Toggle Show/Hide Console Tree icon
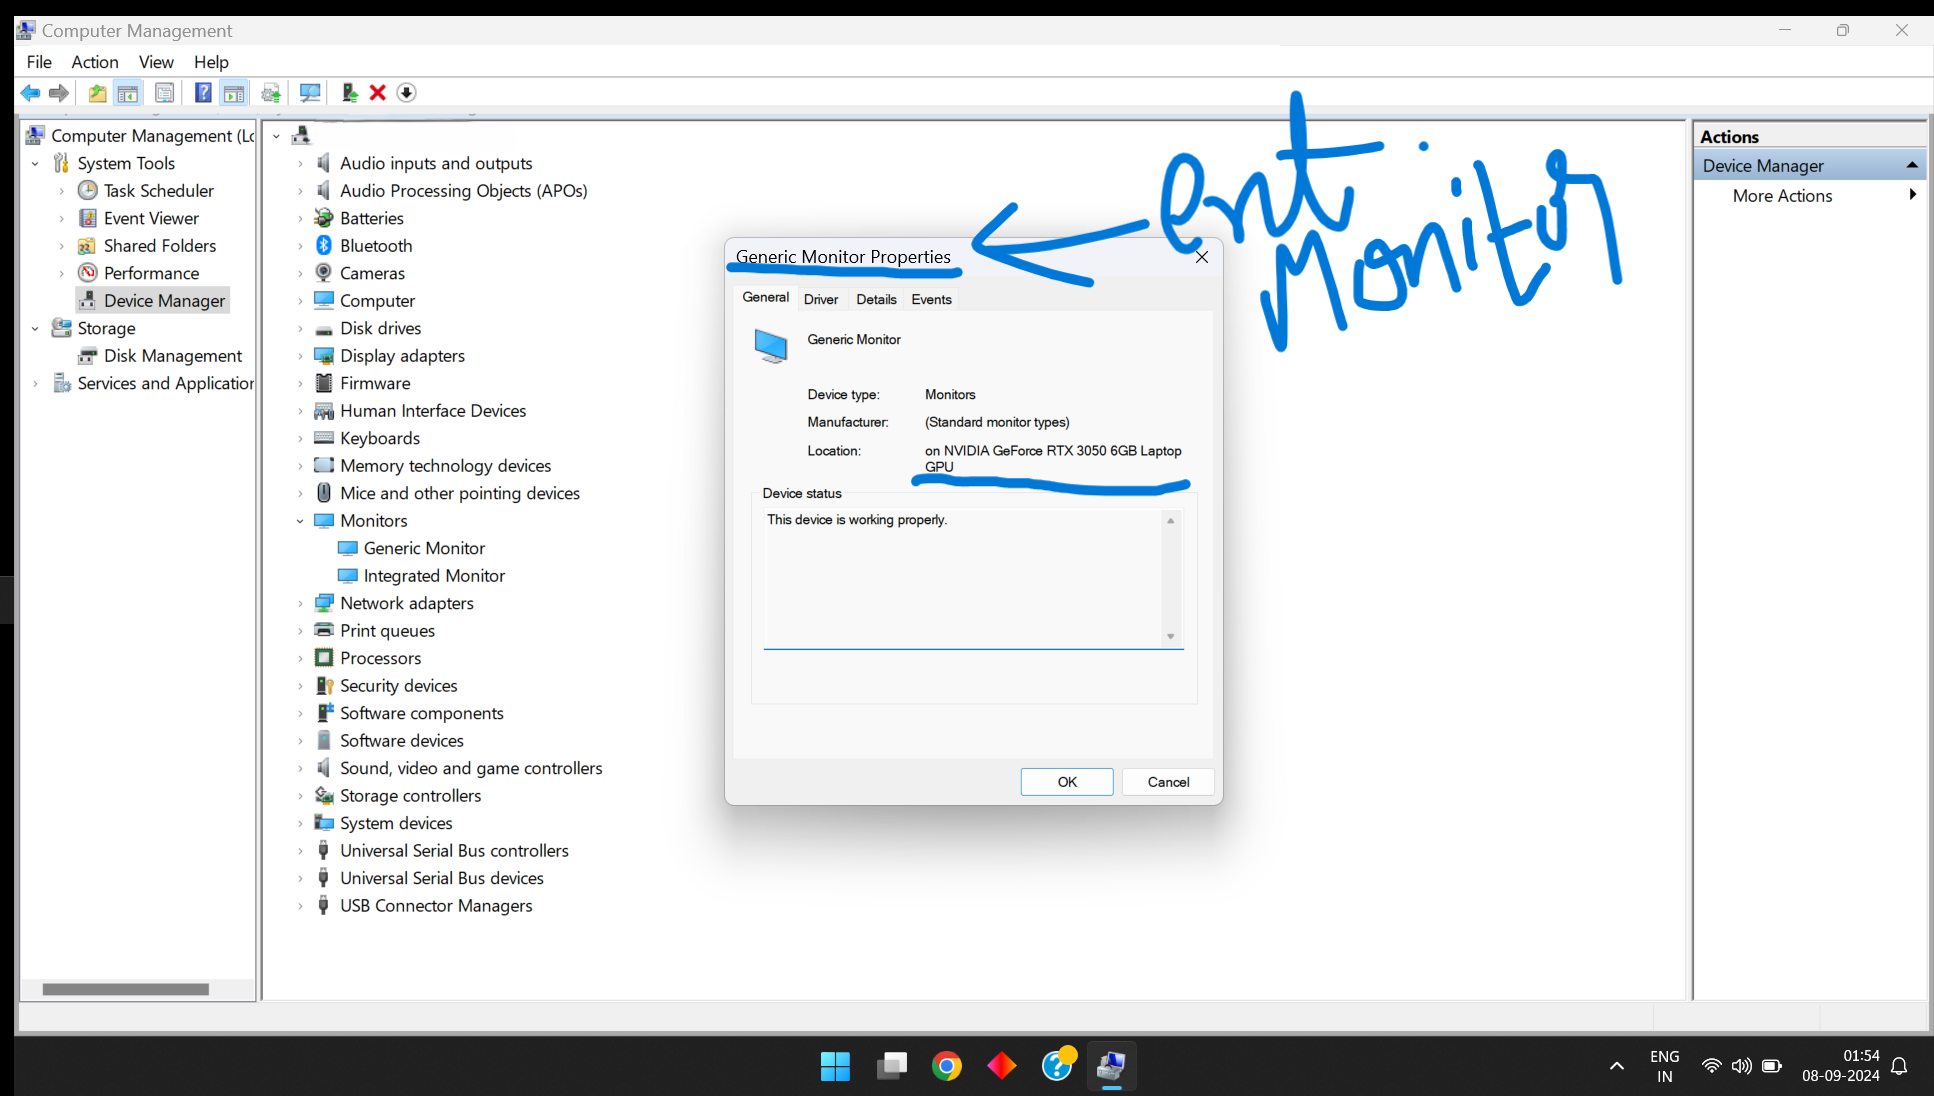Screen dimensions: 1934x1096 click(128, 93)
